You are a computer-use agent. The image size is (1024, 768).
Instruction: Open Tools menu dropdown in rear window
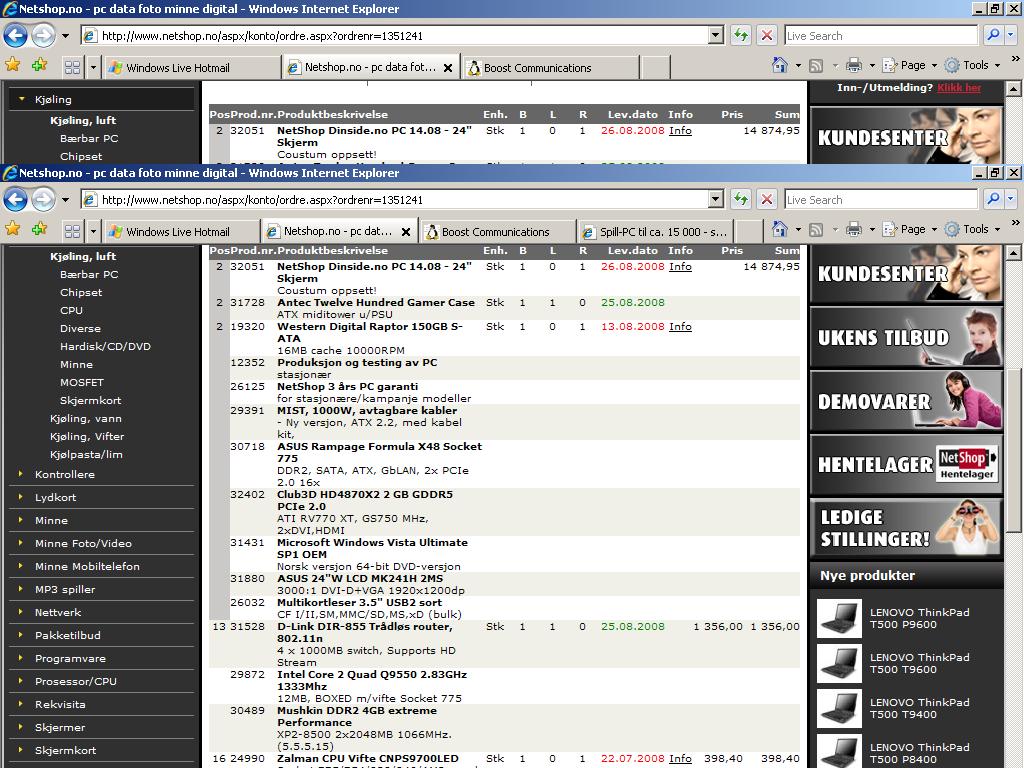coord(997,65)
